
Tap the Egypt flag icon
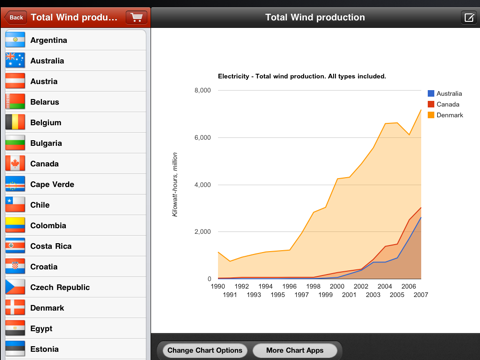click(15, 328)
